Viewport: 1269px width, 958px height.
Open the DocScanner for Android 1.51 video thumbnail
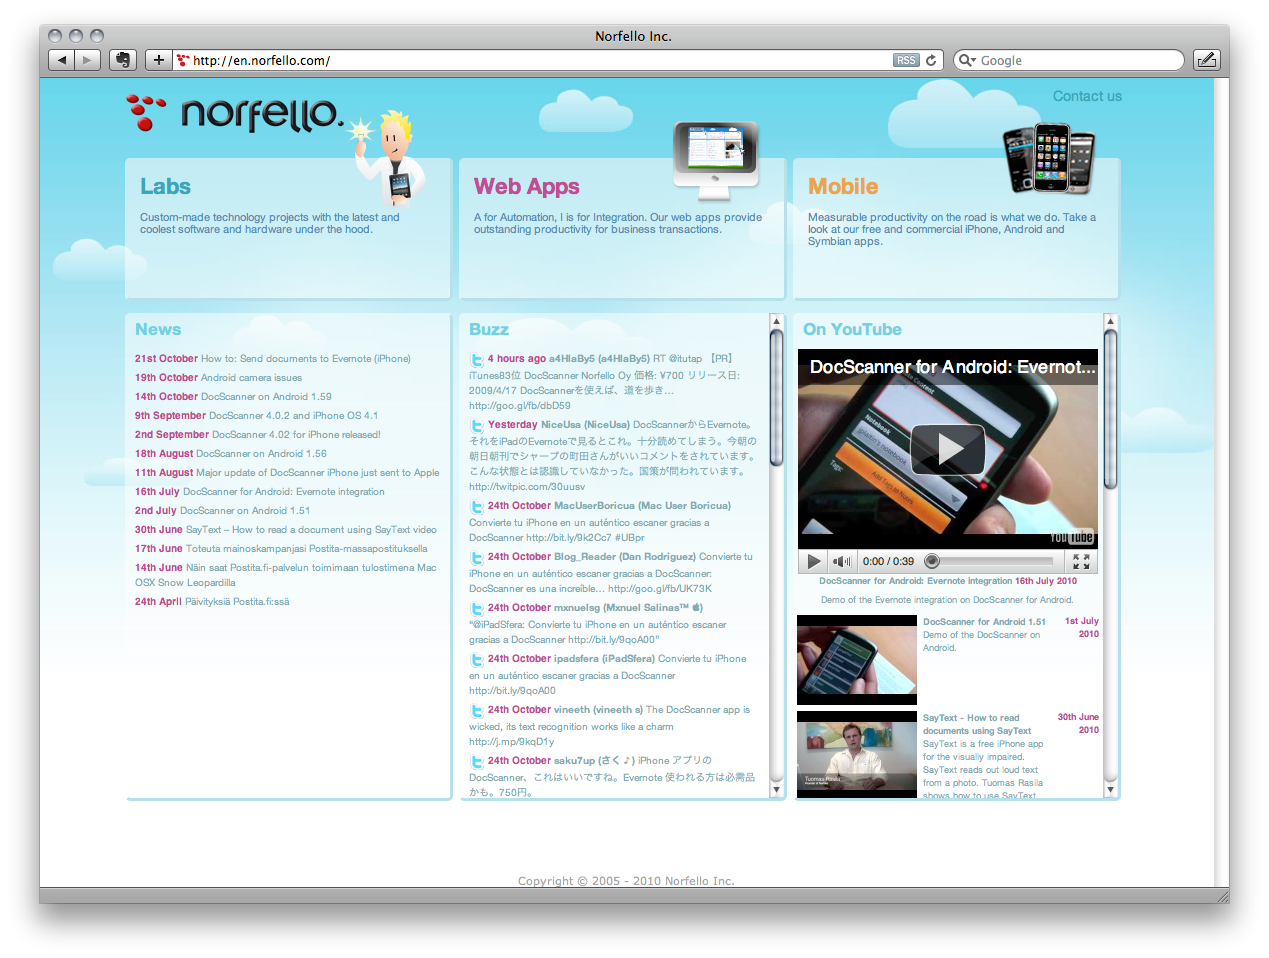click(x=857, y=660)
